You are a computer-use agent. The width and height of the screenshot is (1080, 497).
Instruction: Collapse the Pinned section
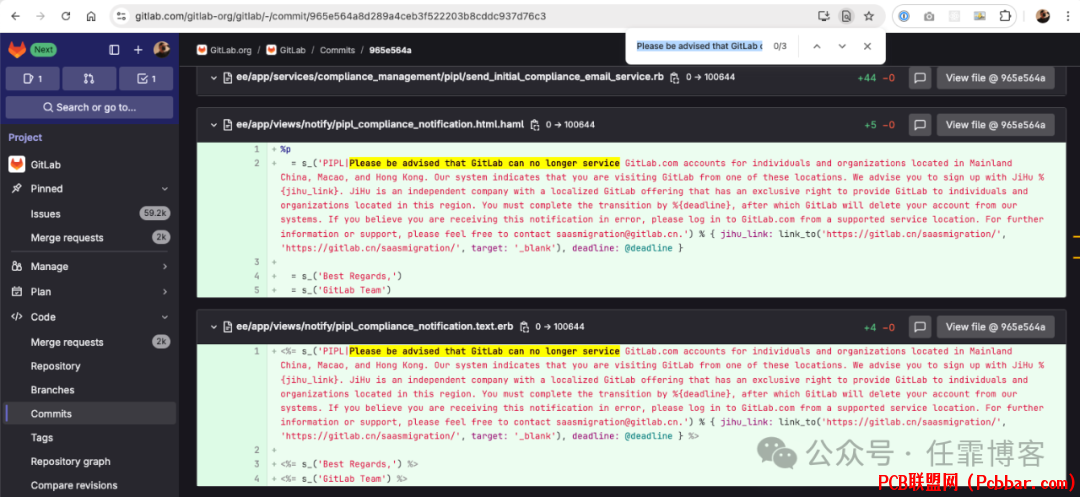click(90, 189)
